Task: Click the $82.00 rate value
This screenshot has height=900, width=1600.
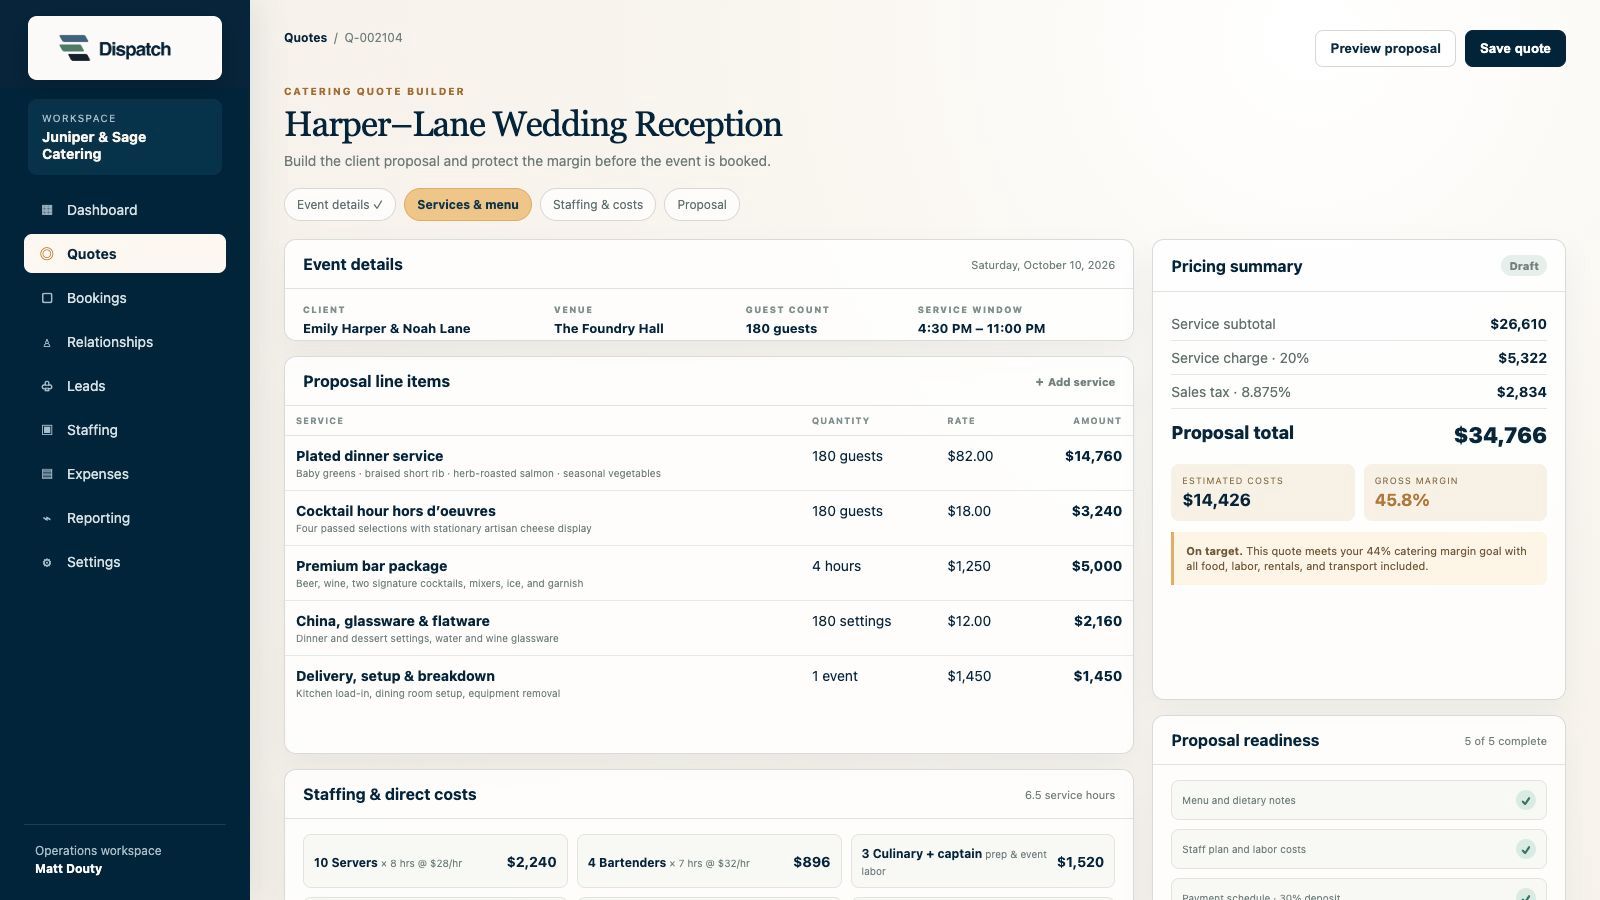Action: click(970, 456)
